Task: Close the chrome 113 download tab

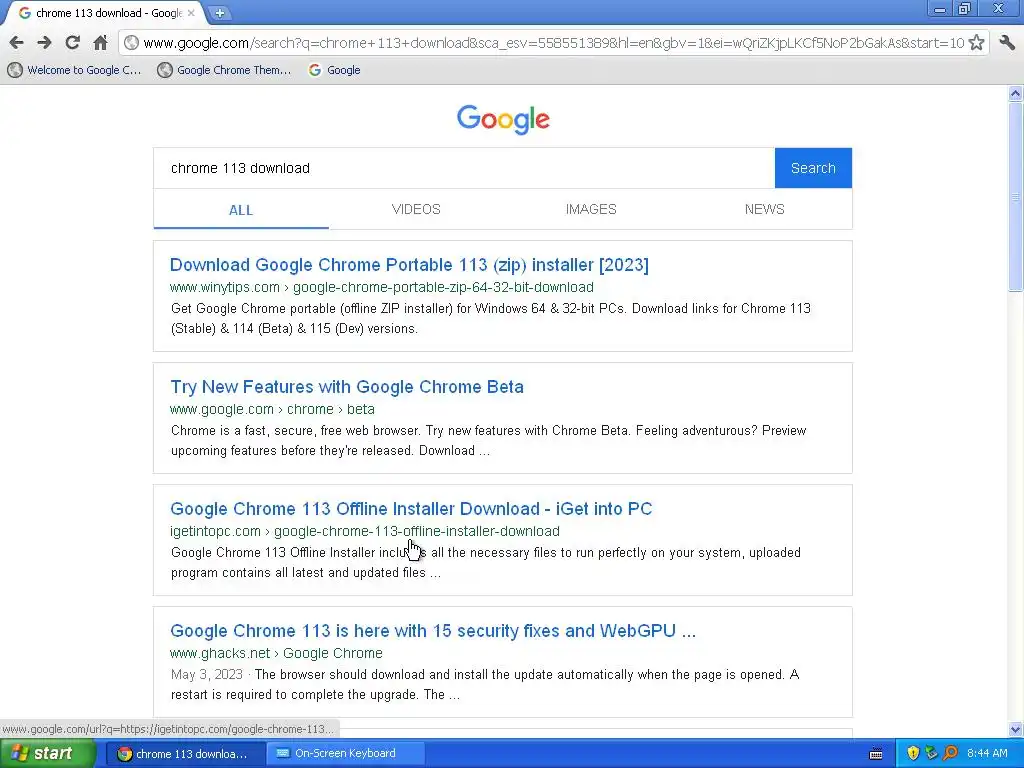Action: pos(191,13)
